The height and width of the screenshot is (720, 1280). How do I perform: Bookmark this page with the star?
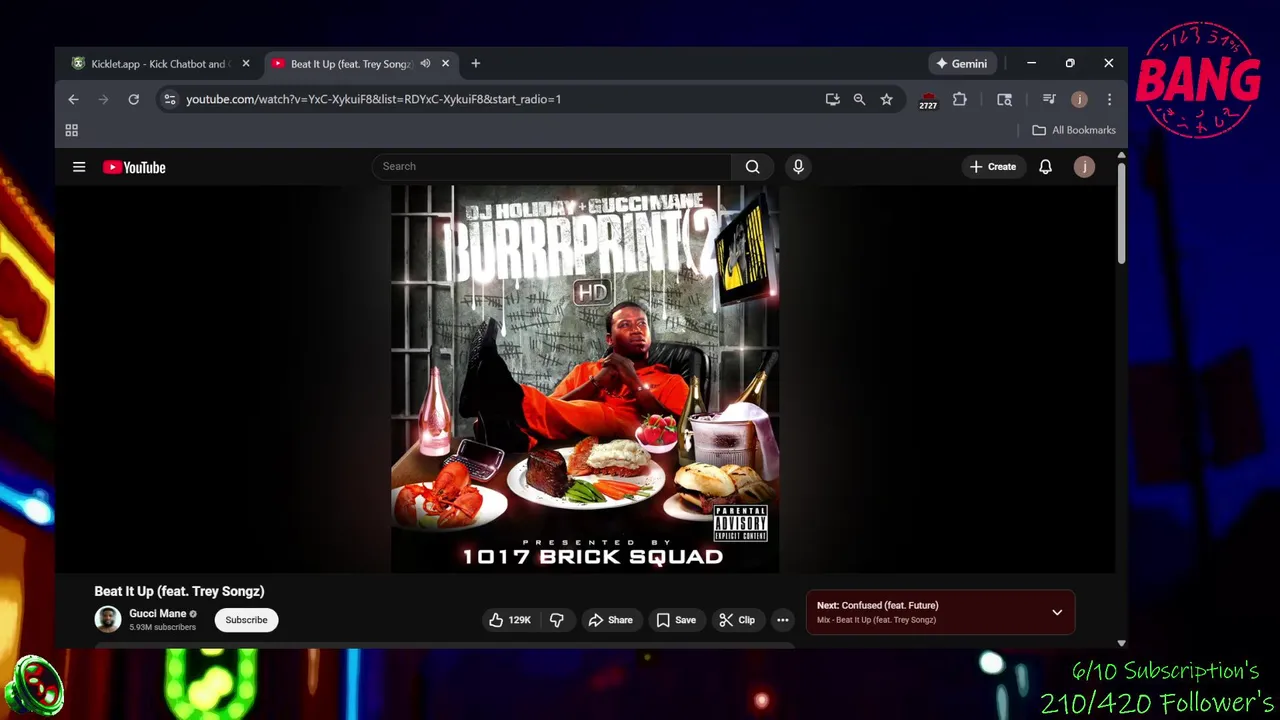886,99
